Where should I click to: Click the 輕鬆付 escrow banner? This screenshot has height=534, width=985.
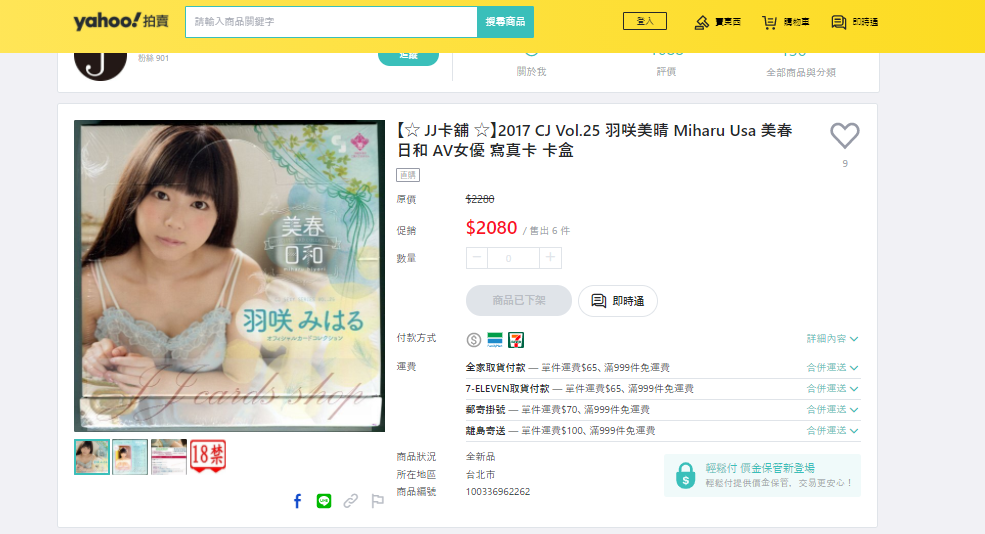762,476
